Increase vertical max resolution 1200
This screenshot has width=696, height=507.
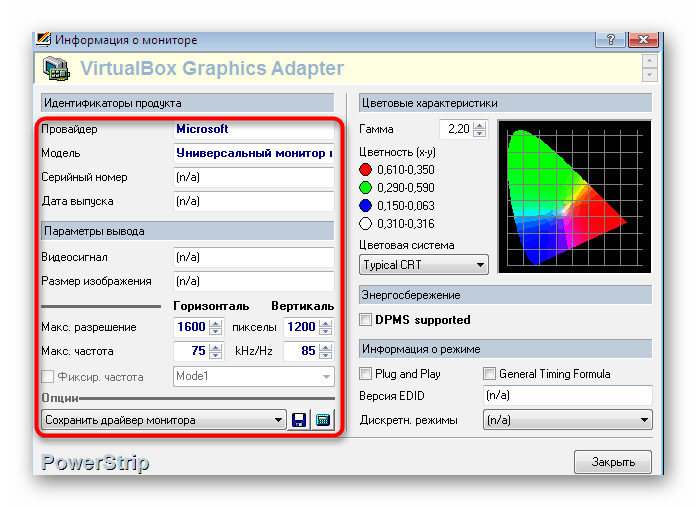[325, 323]
